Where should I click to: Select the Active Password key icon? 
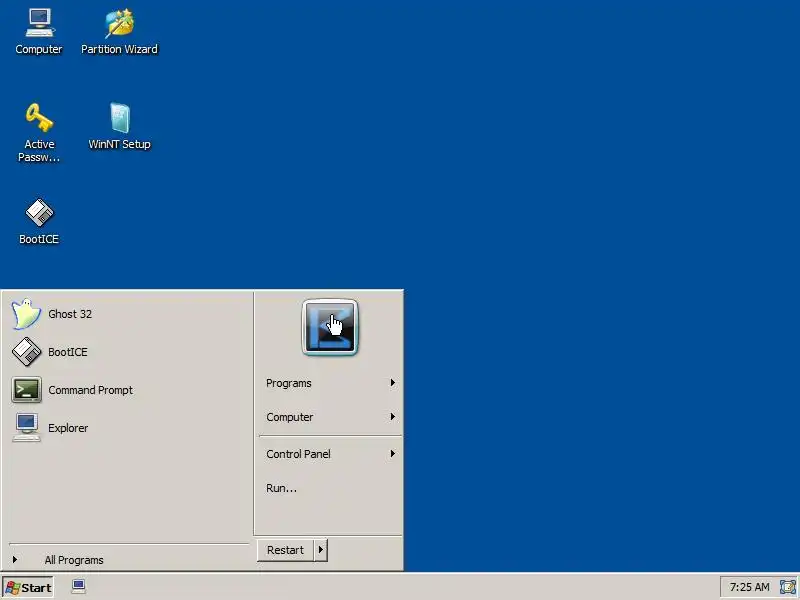(39, 133)
